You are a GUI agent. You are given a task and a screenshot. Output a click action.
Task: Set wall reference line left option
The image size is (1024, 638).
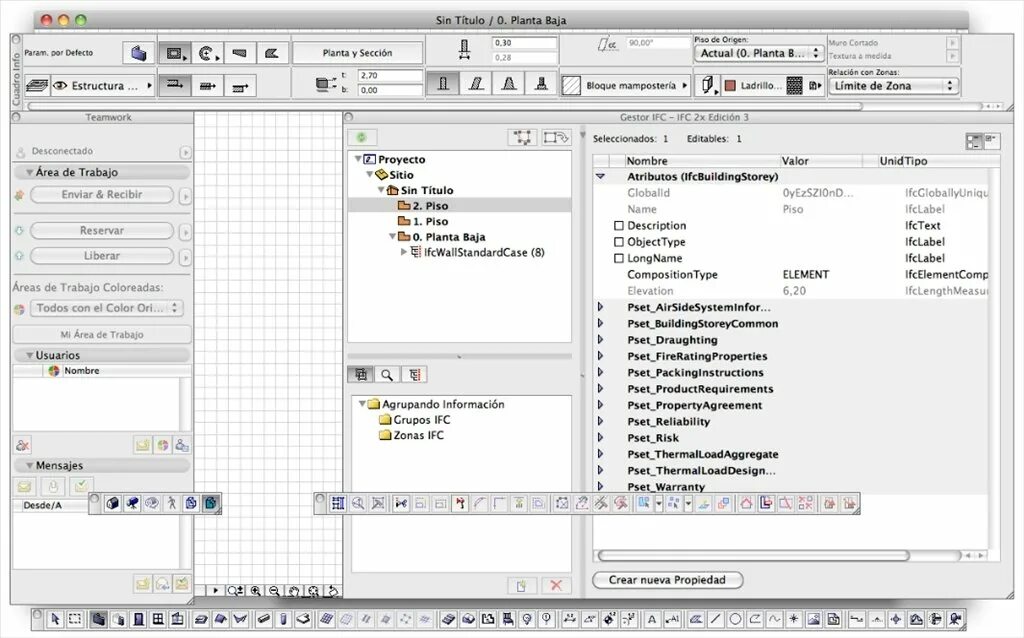pos(175,85)
